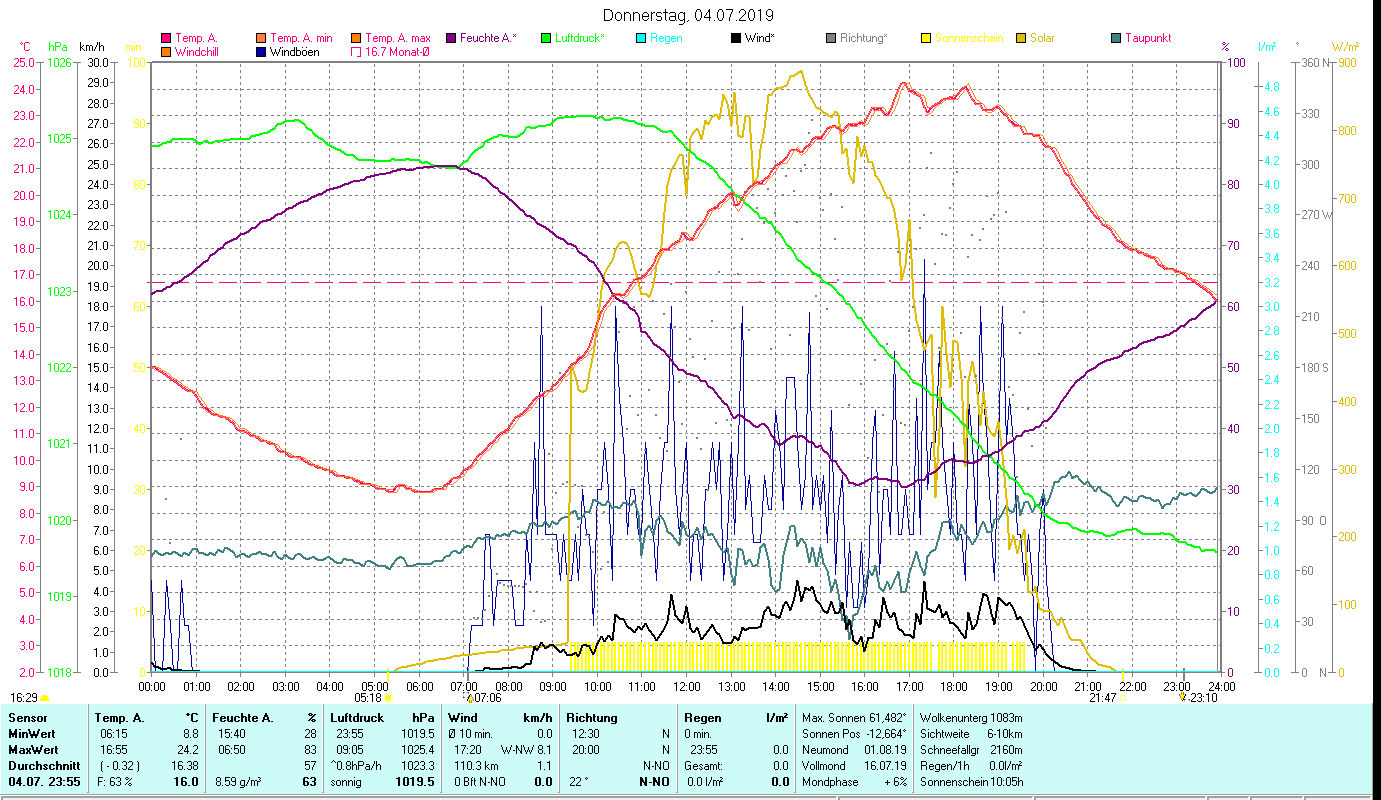This screenshot has width=1381, height=800.
Task: Click the 22 ° wind direction value
Action: [x=577, y=782]
